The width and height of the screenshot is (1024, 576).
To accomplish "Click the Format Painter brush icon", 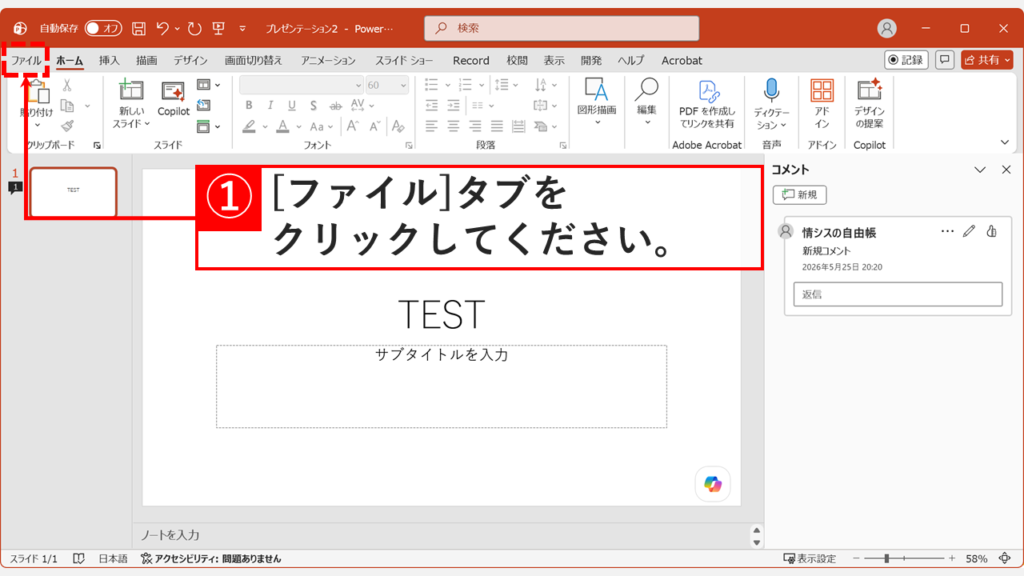I will coord(67,126).
